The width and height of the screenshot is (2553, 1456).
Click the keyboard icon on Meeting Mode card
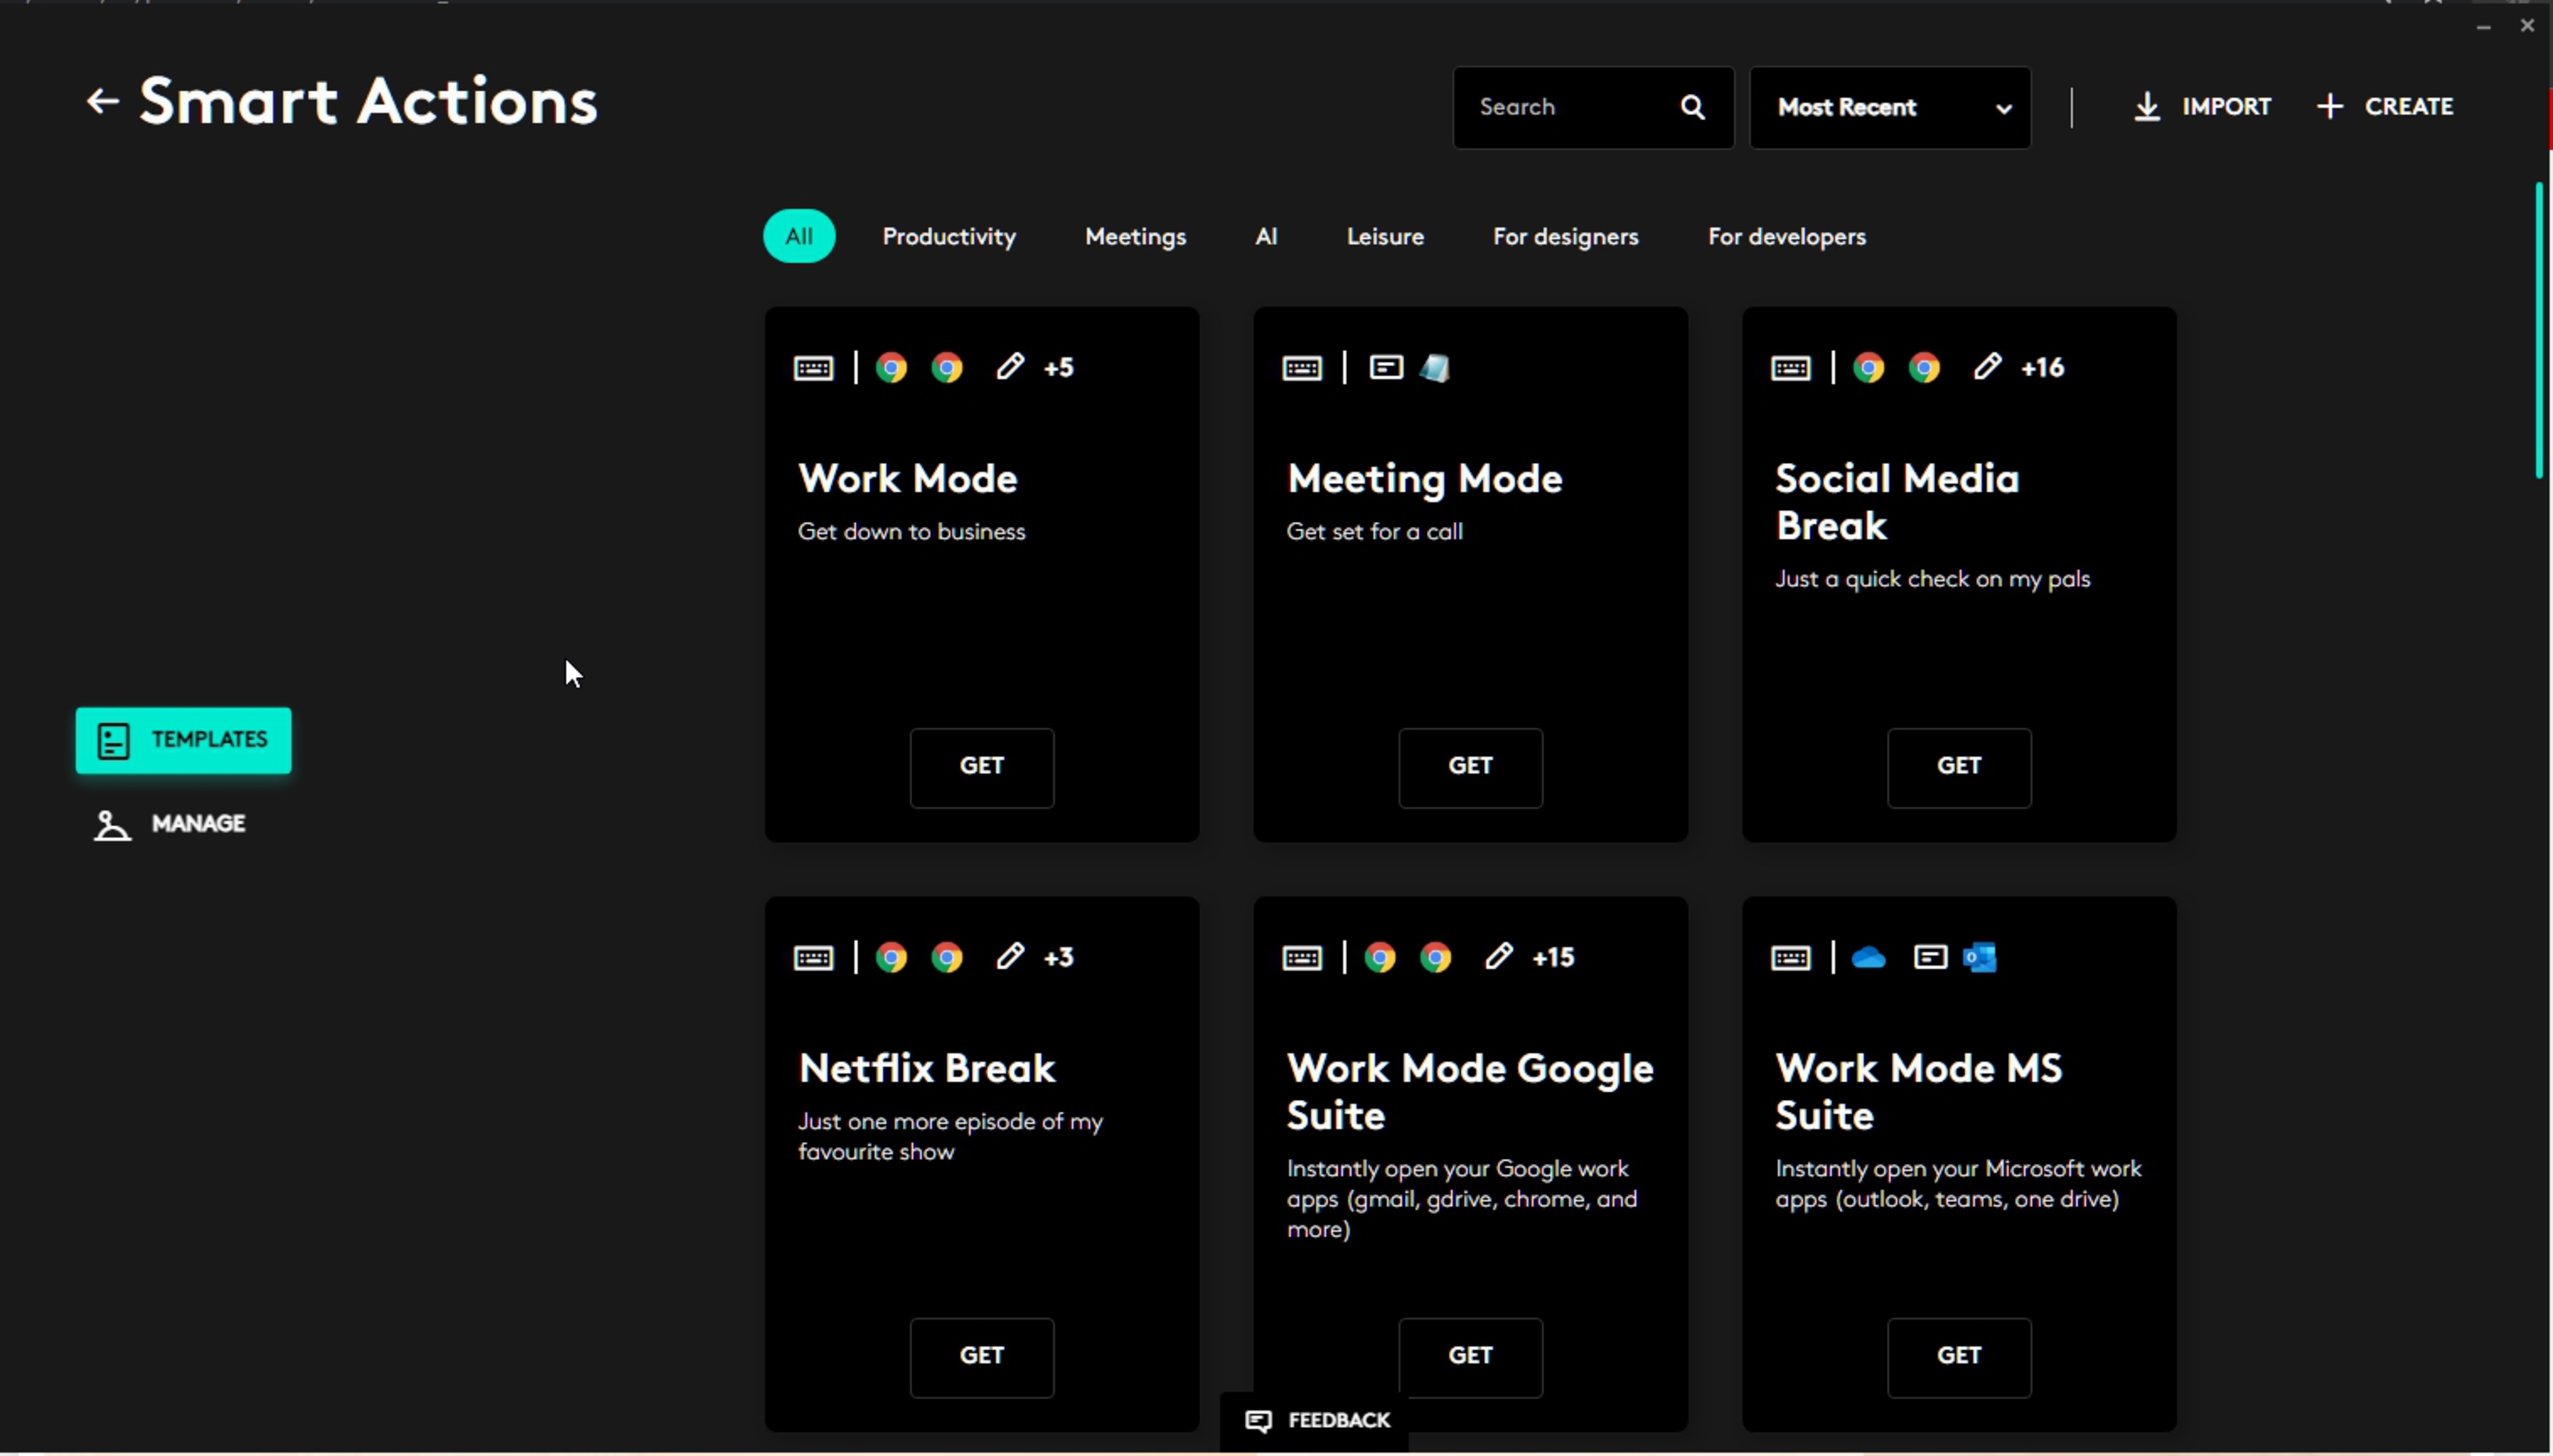pos(1301,369)
